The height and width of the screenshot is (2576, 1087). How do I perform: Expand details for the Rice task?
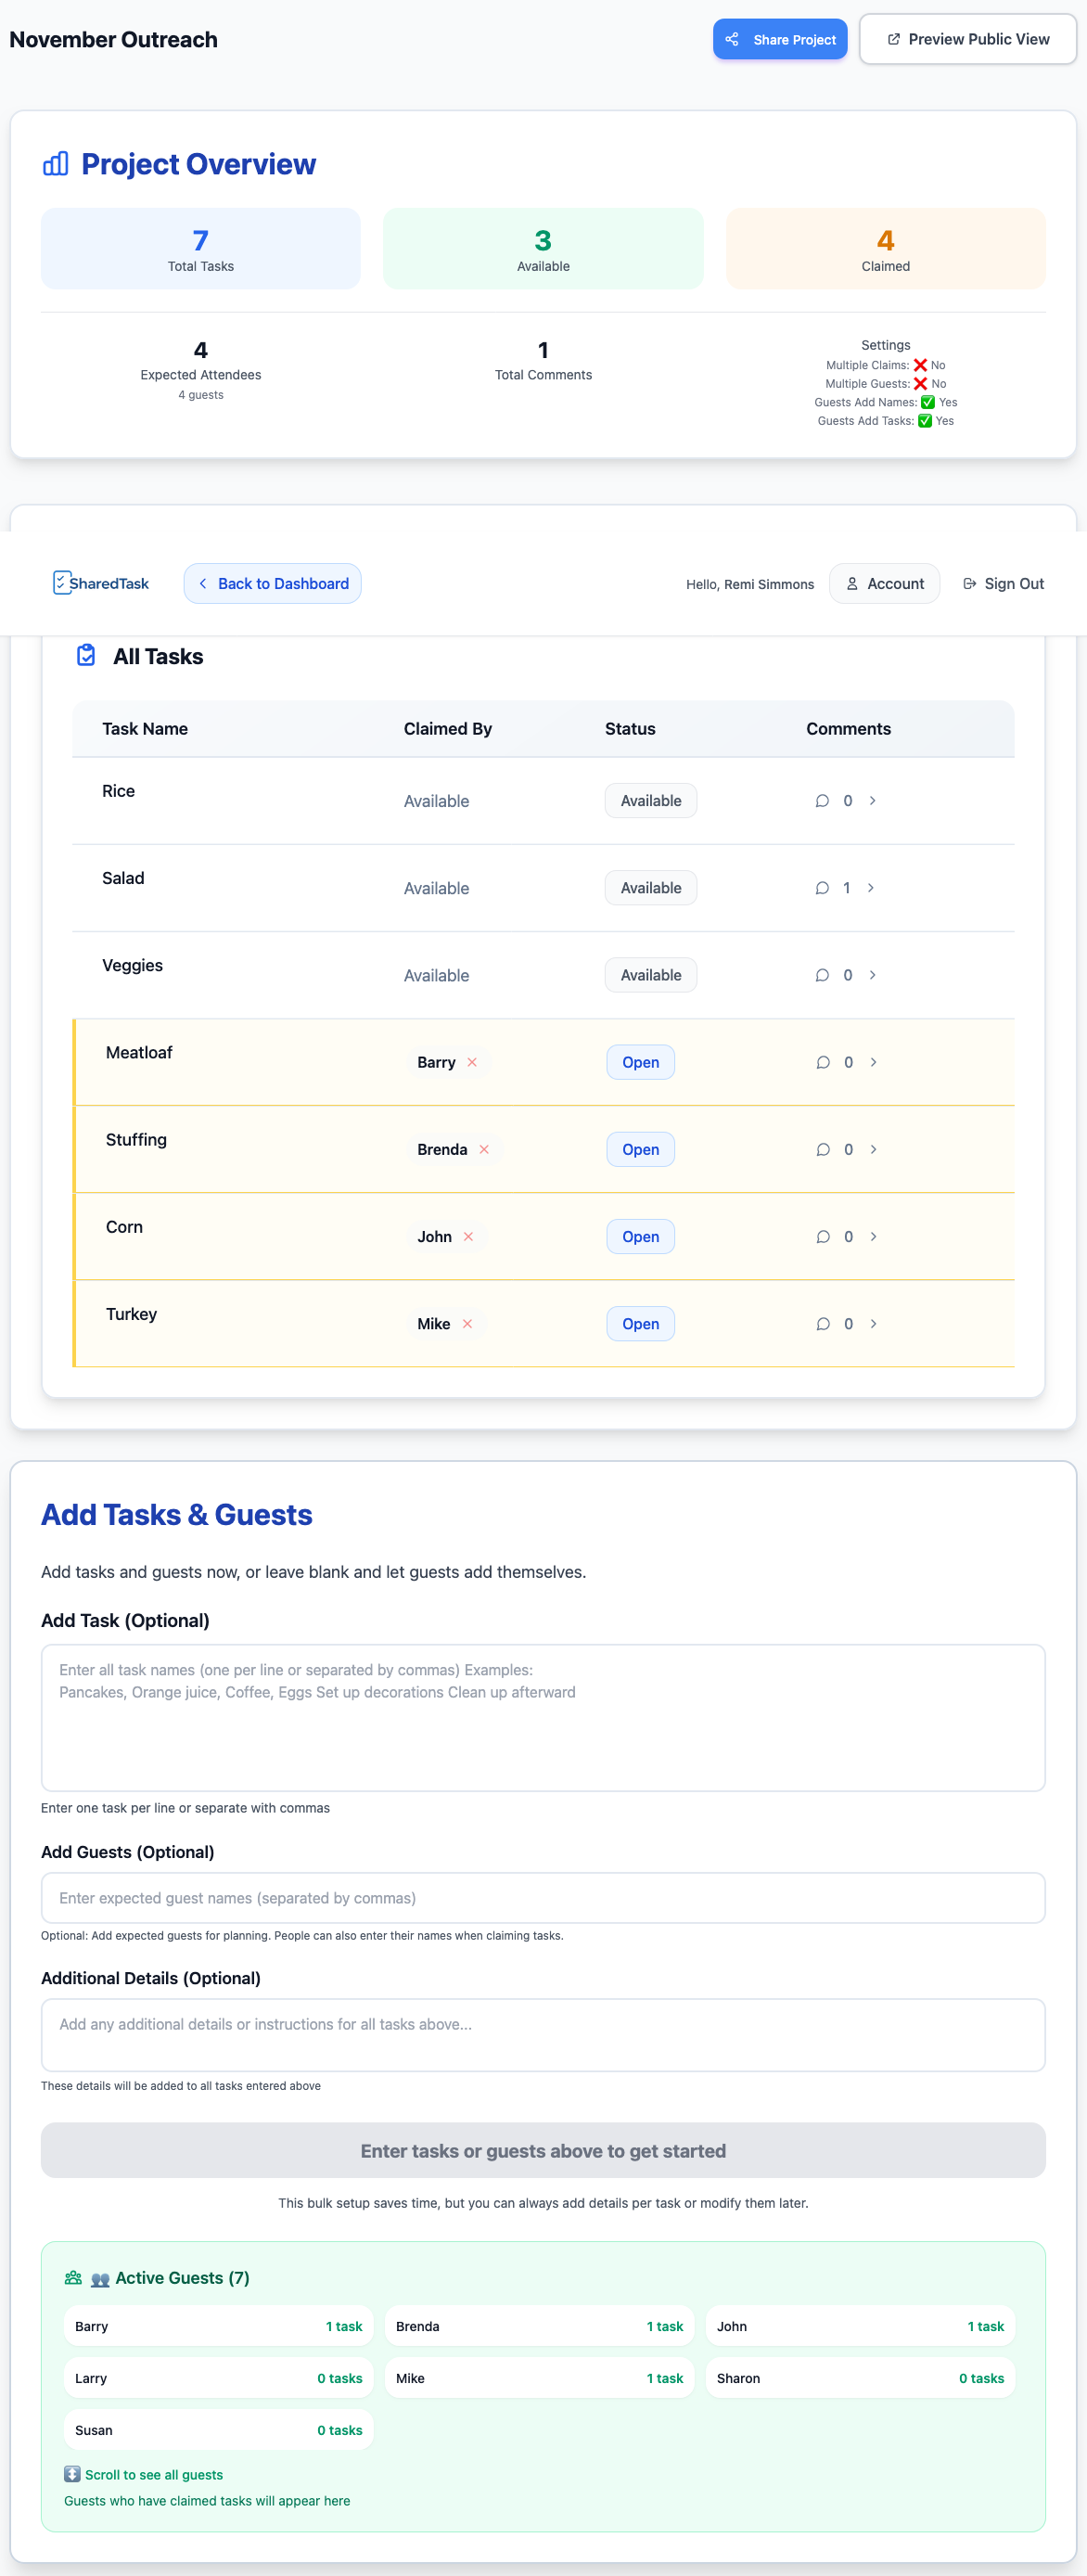coord(872,800)
